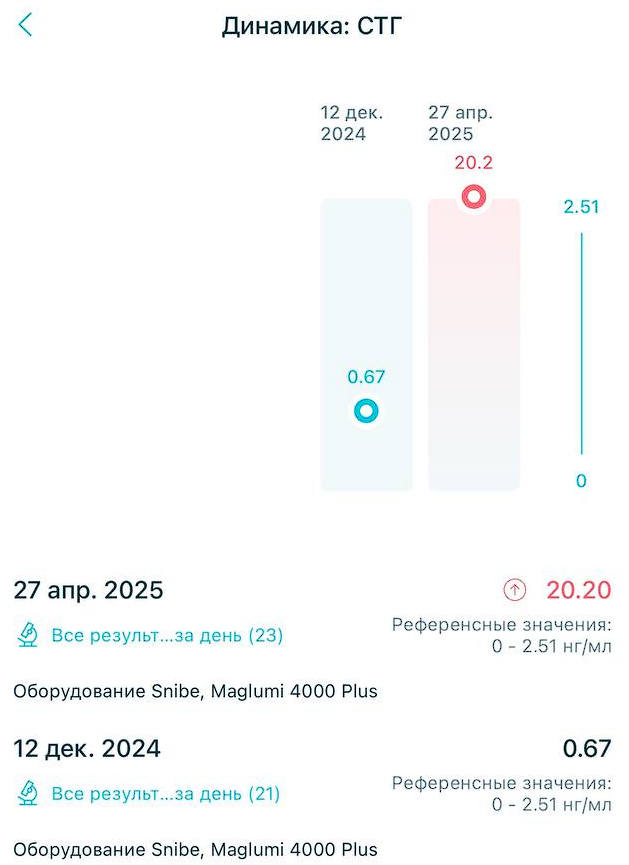Viewport: 629px width, 865px height.
Task: Toggle the 20.2 value label above the chart
Action: (473, 162)
